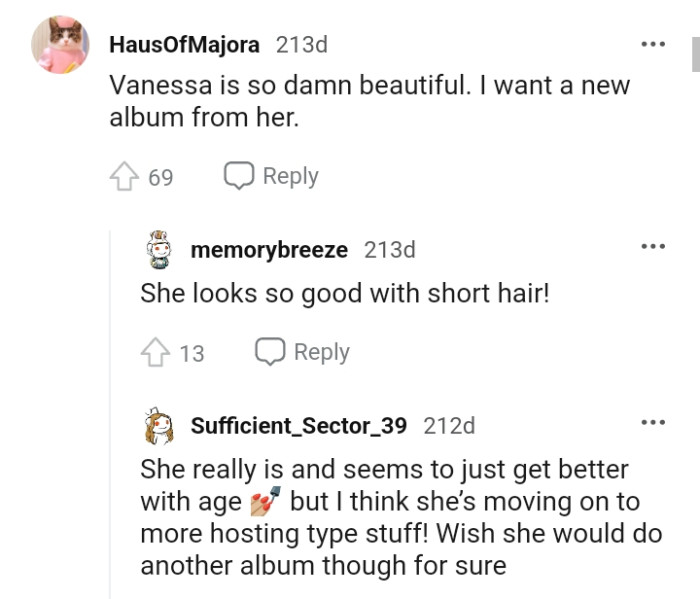Visit Sufficient_Sector_39's profile via username

pos(298,425)
